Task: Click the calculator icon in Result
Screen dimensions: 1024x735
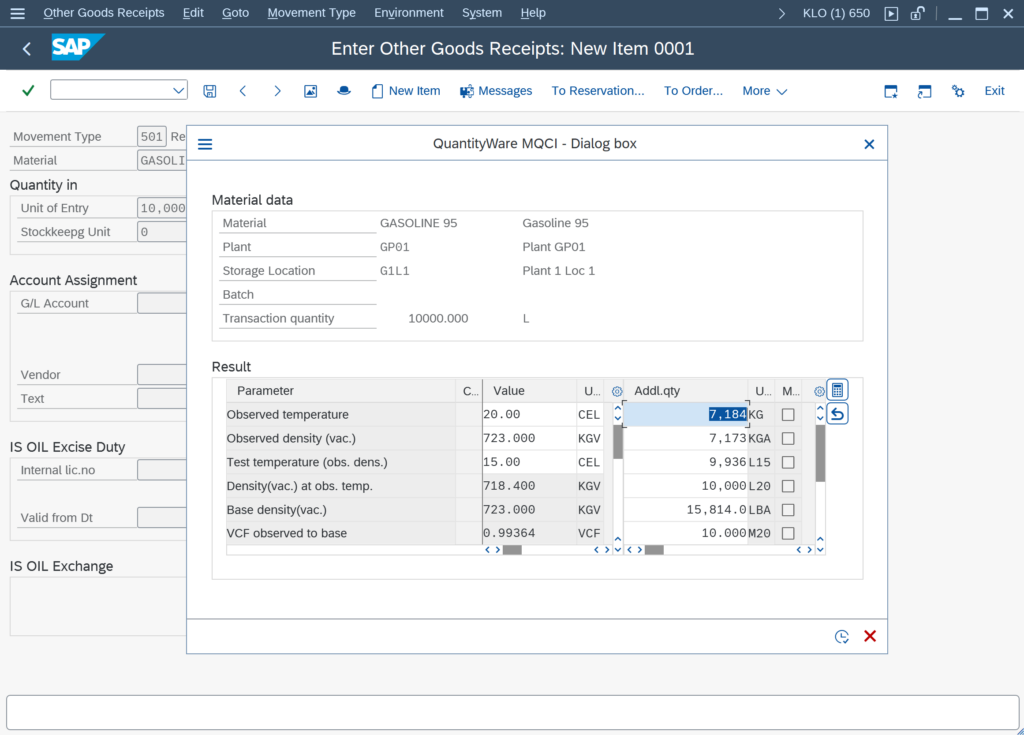Action: (x=837, y=391)
